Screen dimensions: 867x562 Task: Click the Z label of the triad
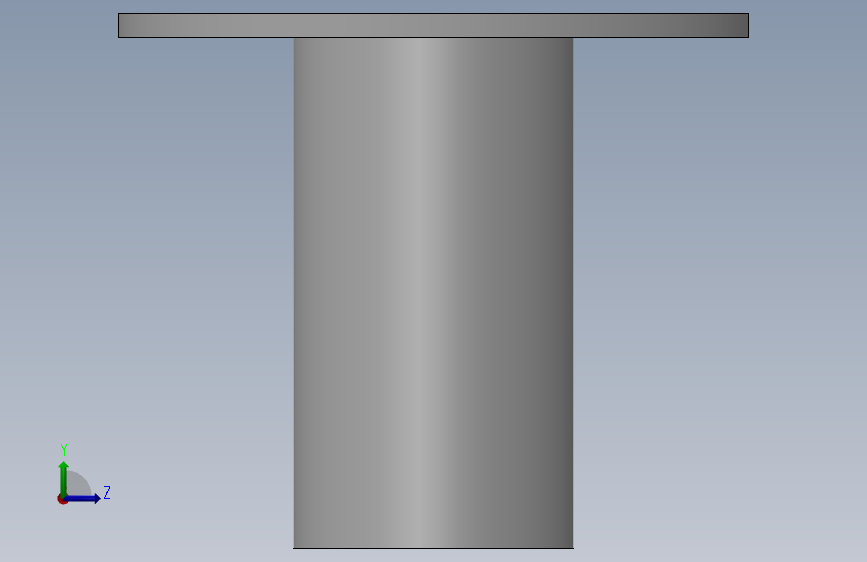tap(107, 492)
